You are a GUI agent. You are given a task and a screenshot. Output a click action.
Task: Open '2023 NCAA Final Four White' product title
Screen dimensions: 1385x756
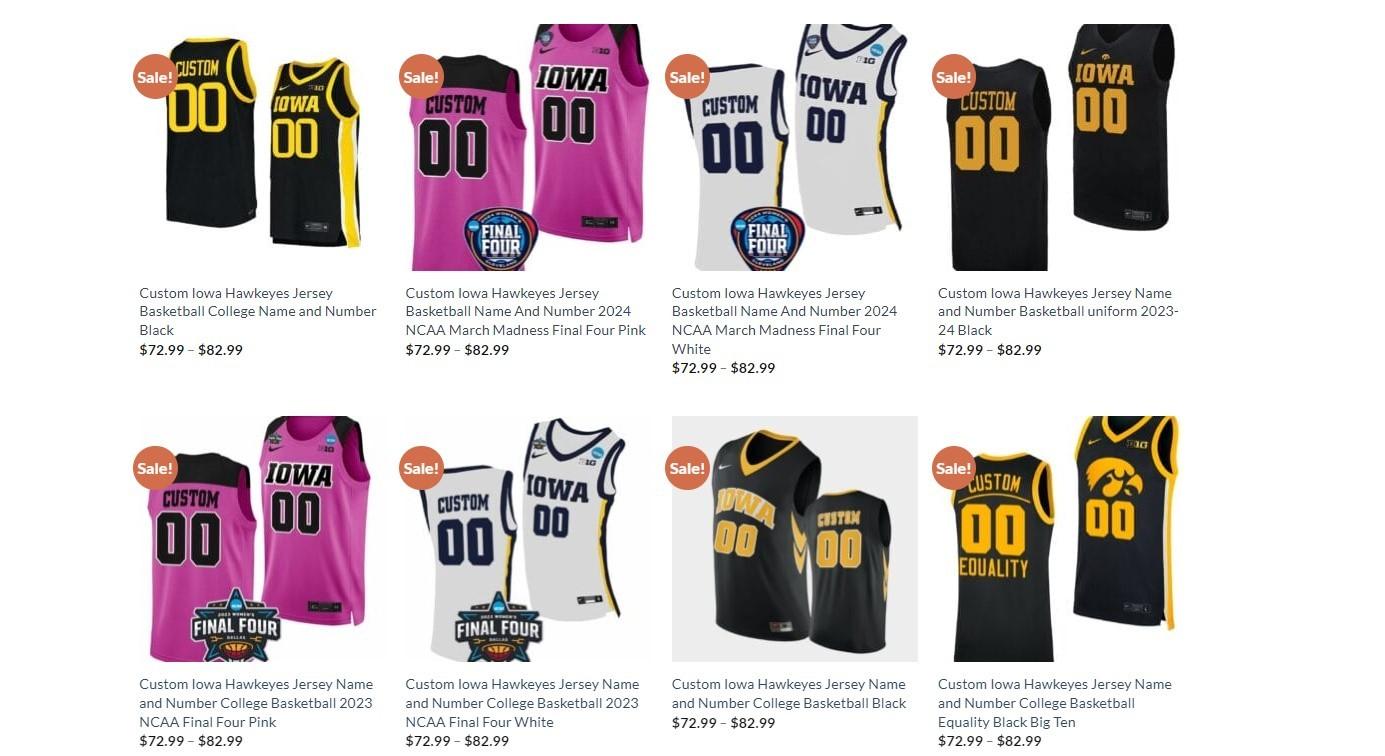pos(522,703)
